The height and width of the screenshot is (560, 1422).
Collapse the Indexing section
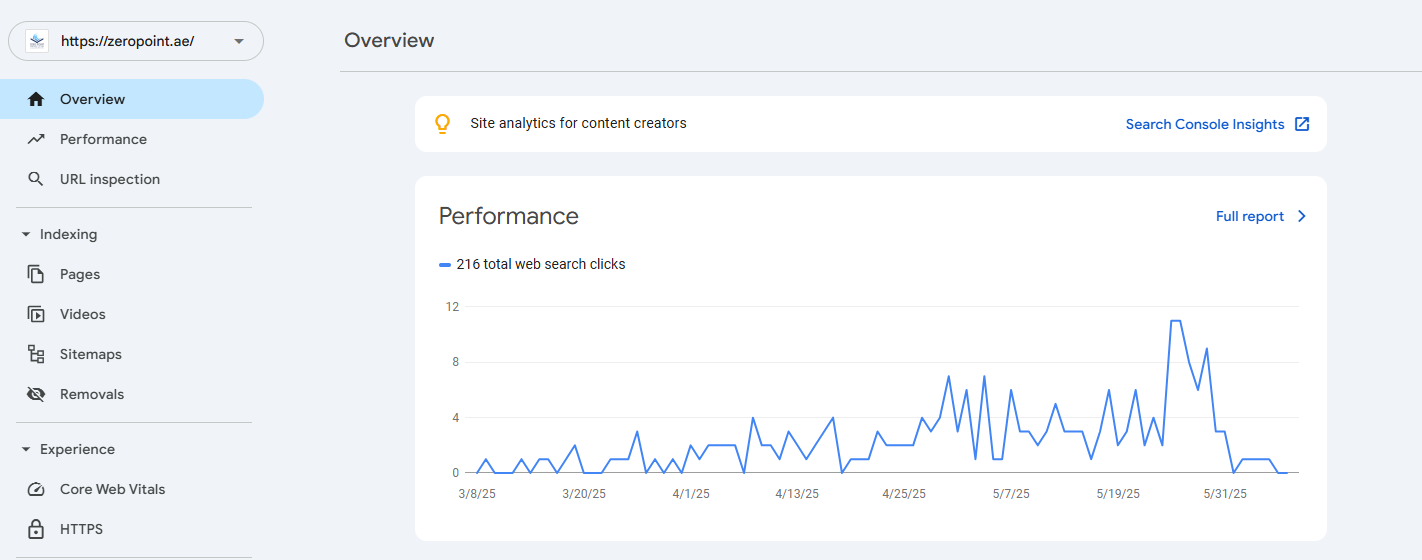point(26,234)
